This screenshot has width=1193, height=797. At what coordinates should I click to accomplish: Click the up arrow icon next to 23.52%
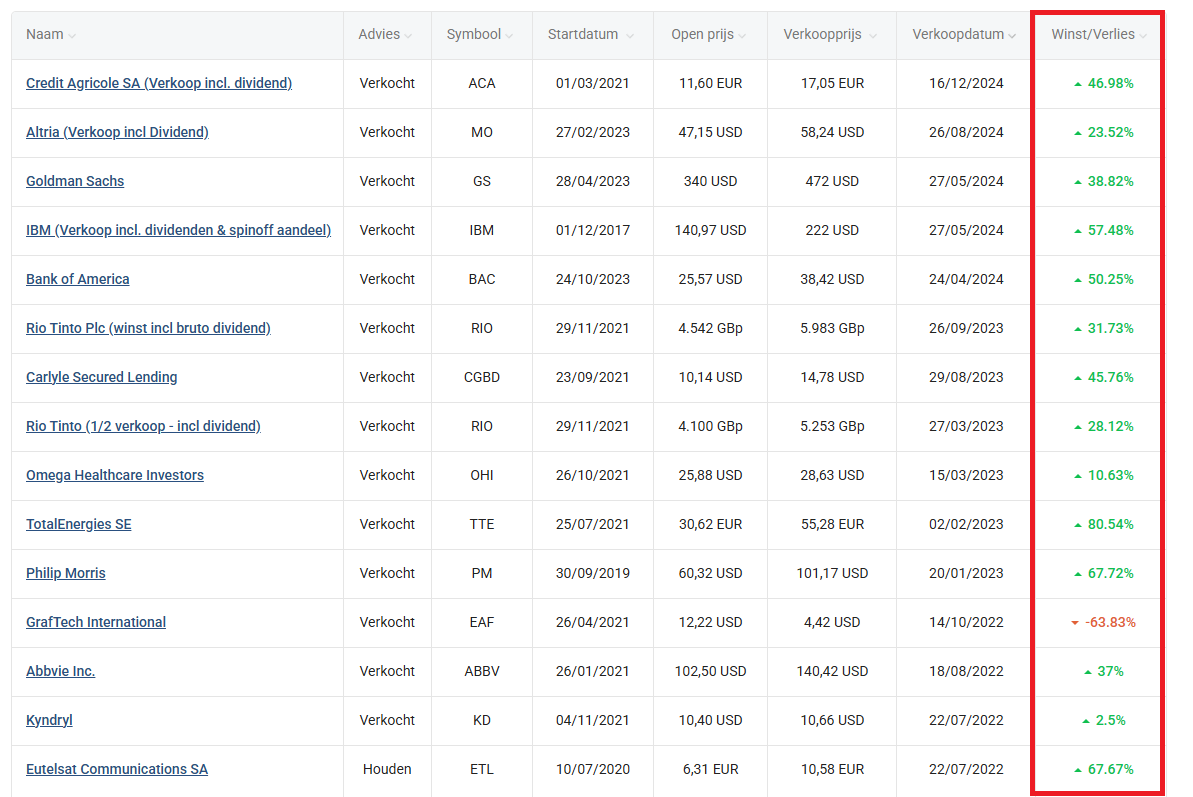point(1077,133)
